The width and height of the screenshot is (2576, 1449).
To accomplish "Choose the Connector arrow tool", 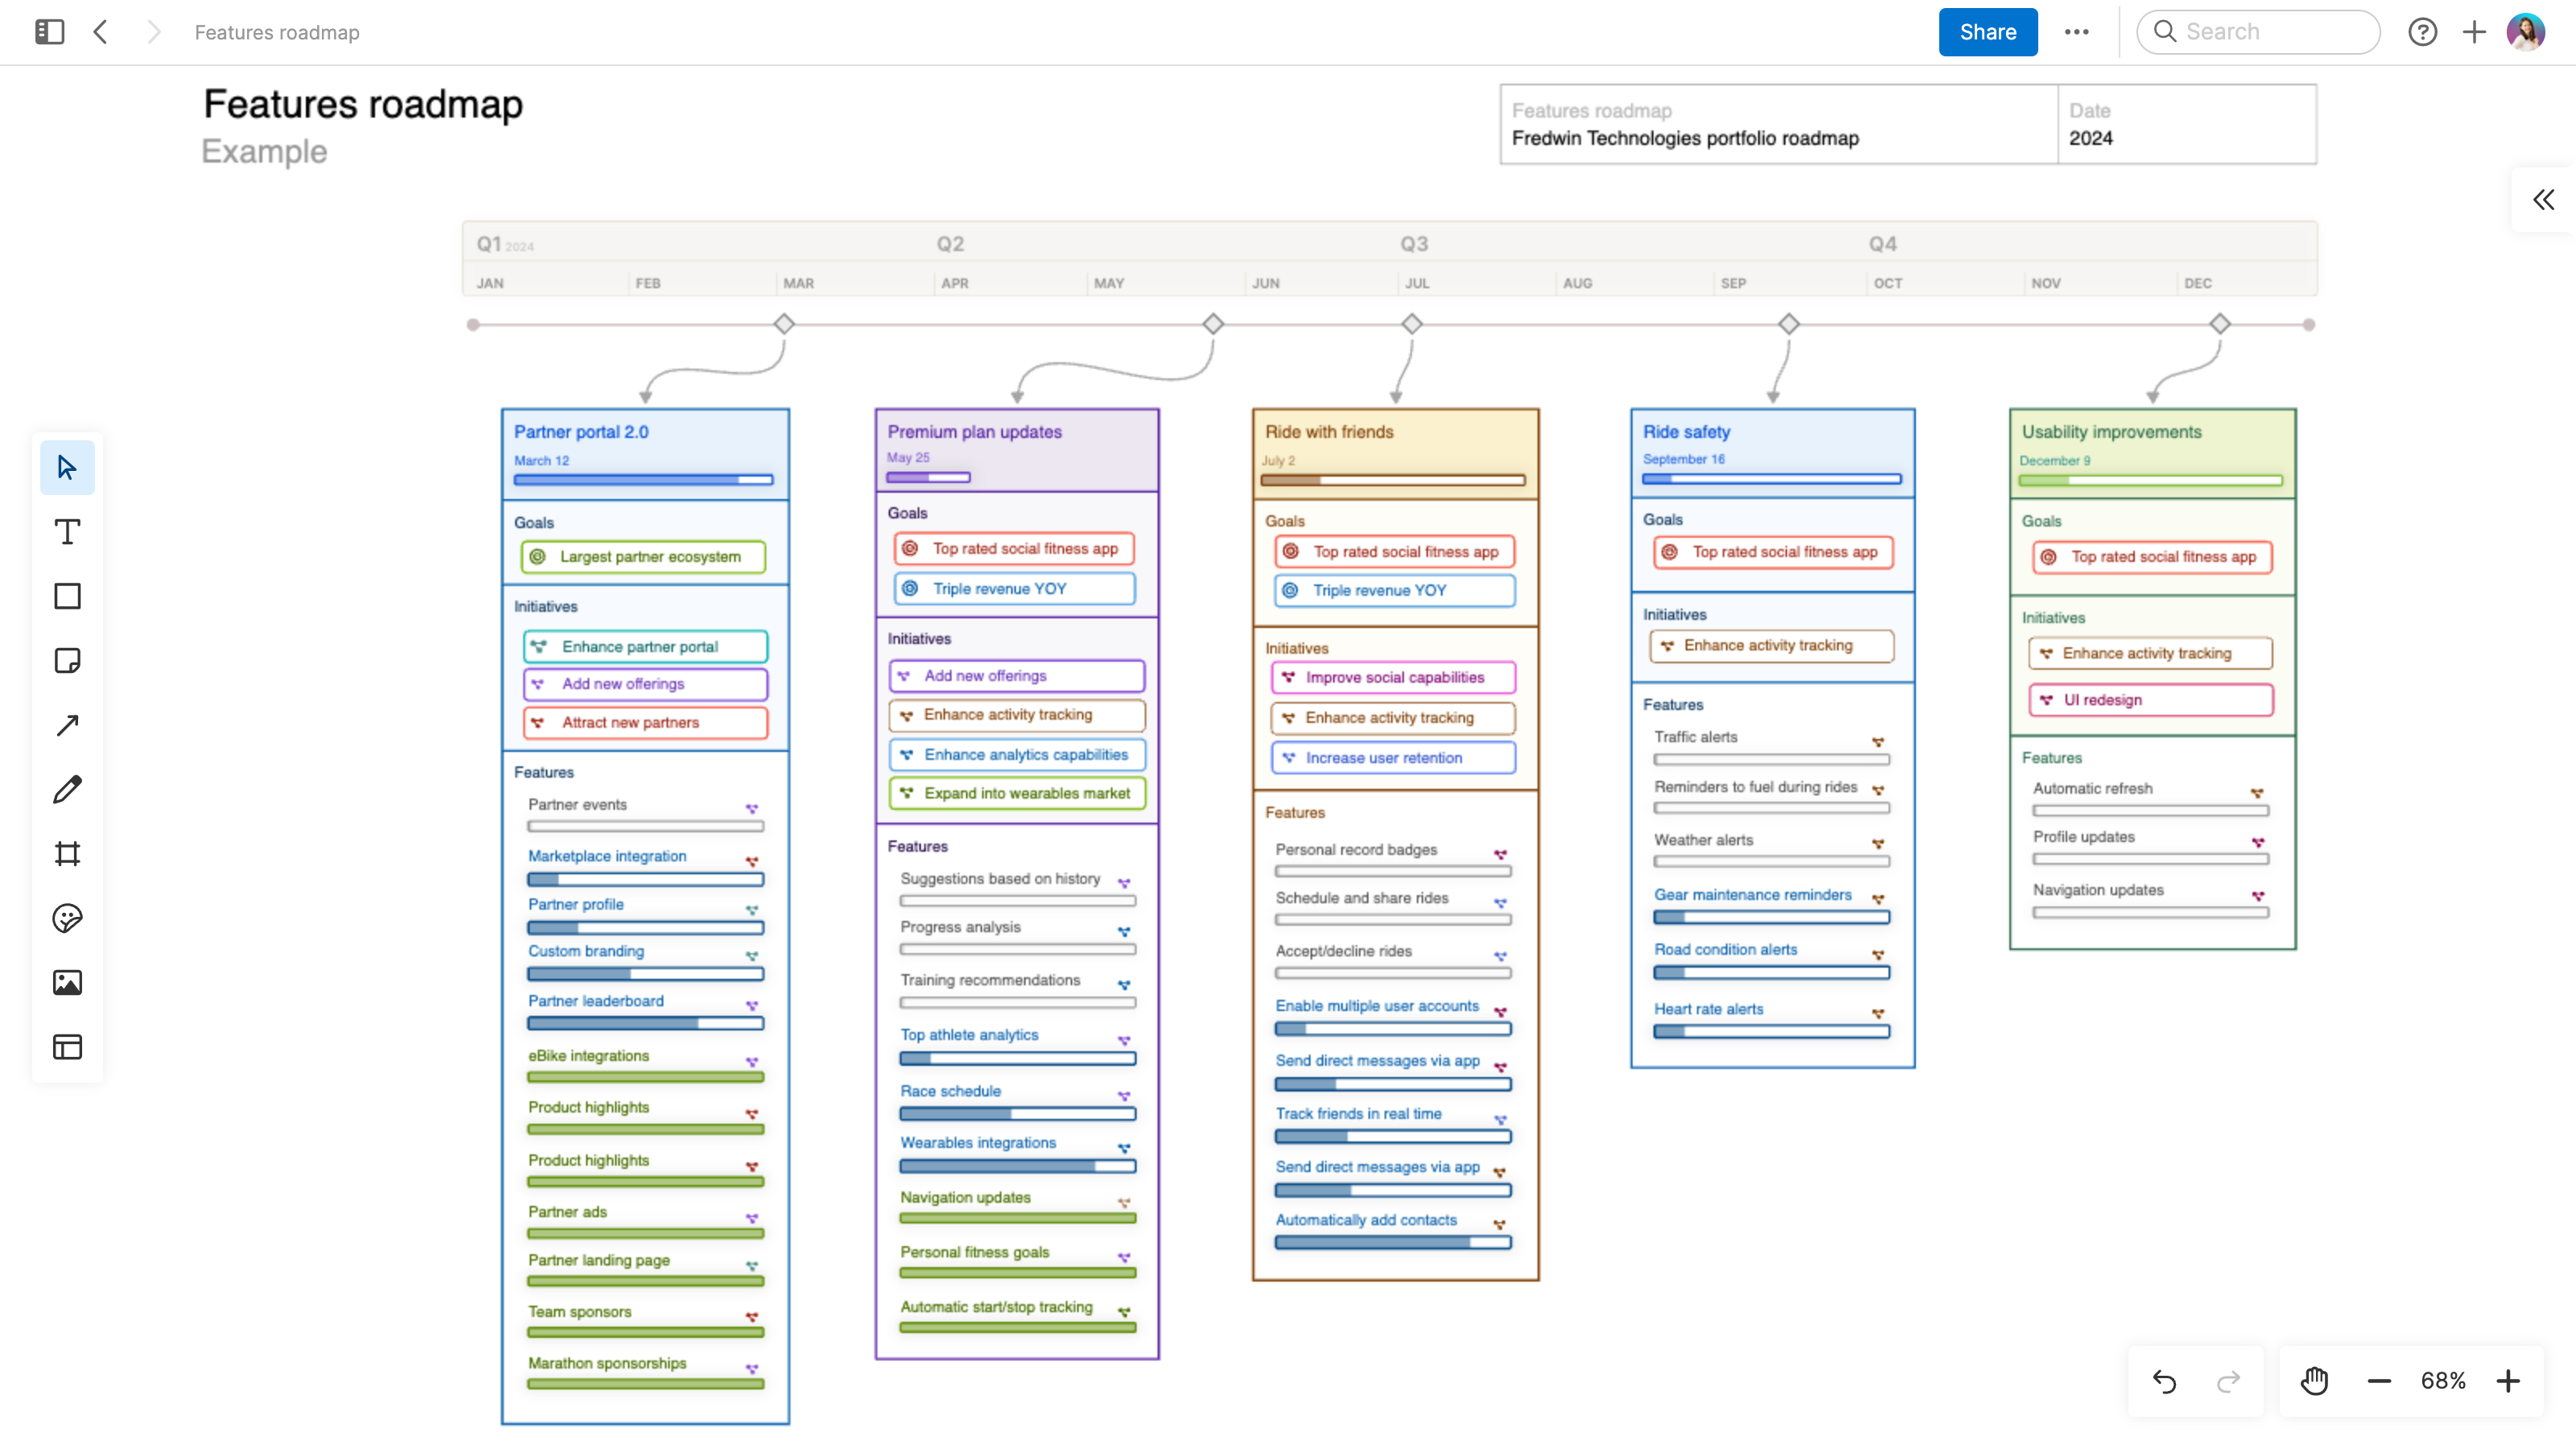I will (67, 724).
